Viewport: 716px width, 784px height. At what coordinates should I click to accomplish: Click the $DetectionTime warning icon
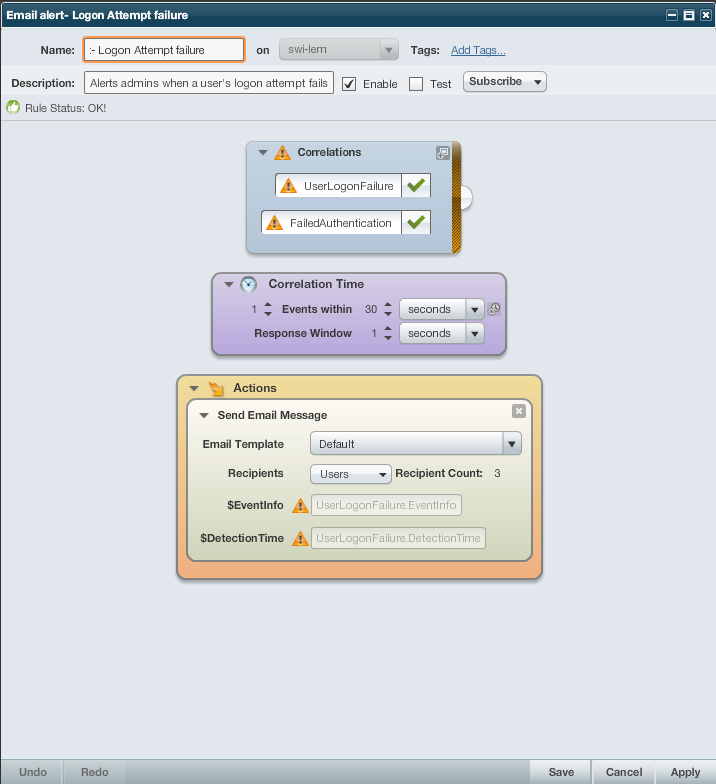(x=300, y=538)
